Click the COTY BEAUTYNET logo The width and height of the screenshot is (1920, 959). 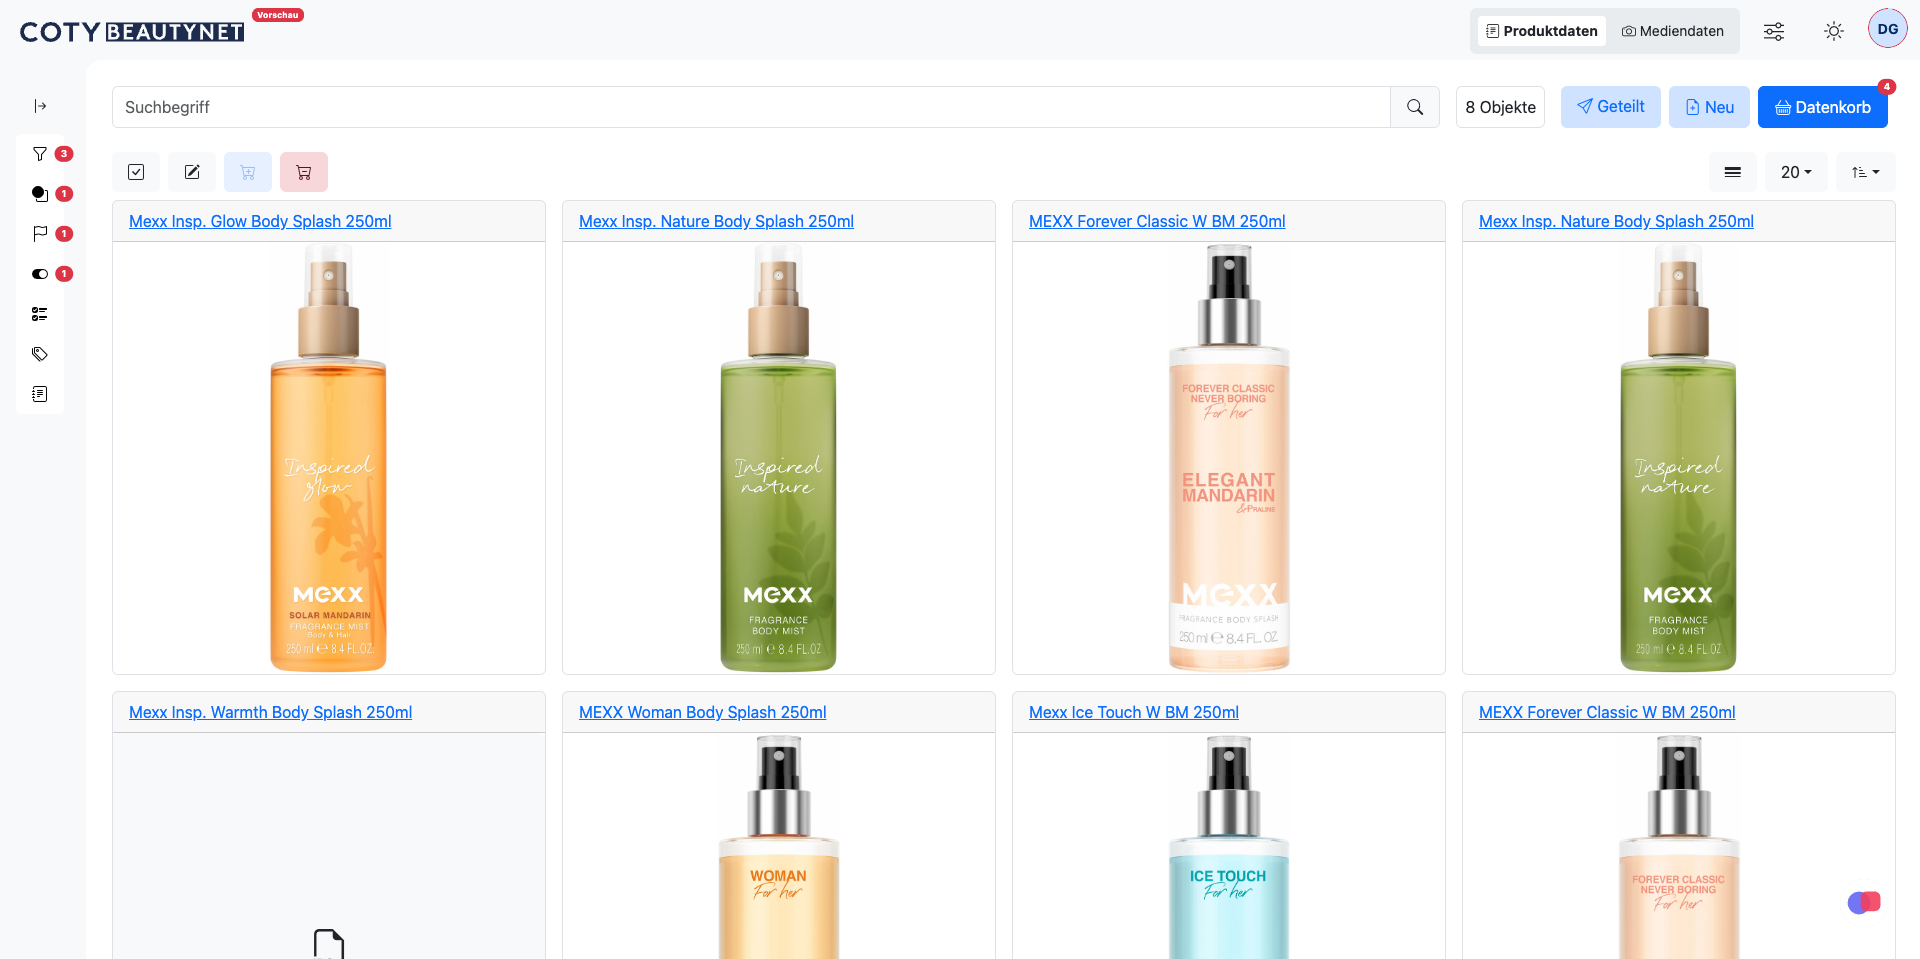132,32
